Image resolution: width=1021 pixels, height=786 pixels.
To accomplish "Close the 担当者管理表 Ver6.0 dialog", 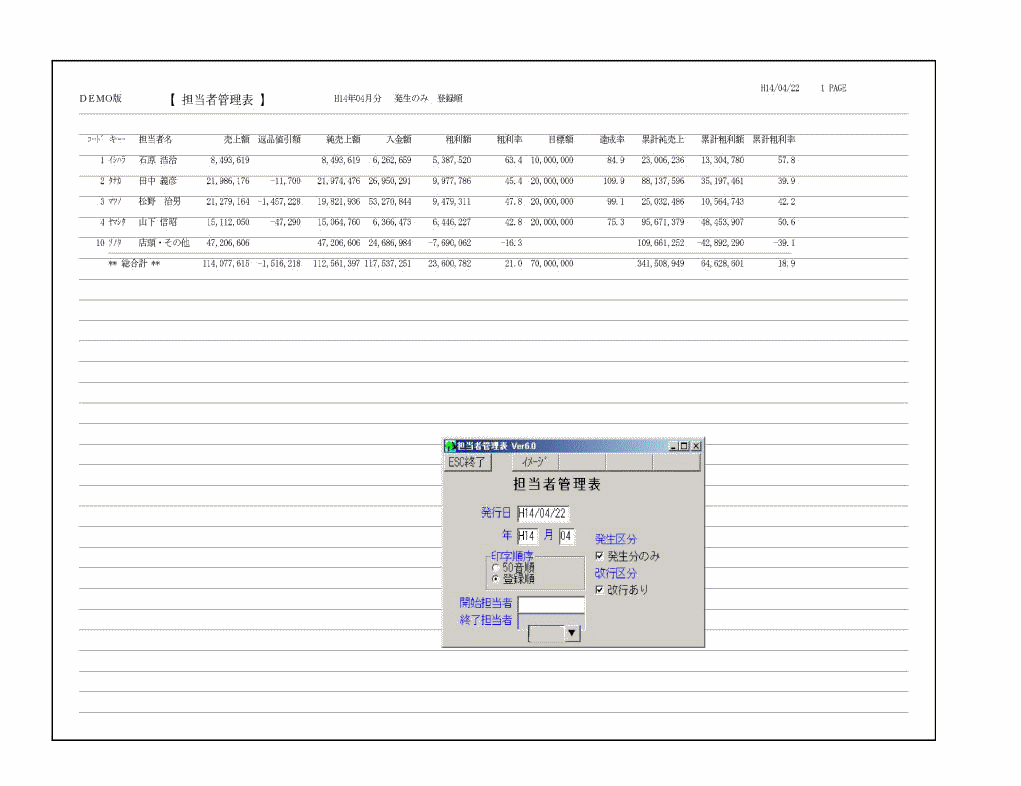I will coord(696,446).
